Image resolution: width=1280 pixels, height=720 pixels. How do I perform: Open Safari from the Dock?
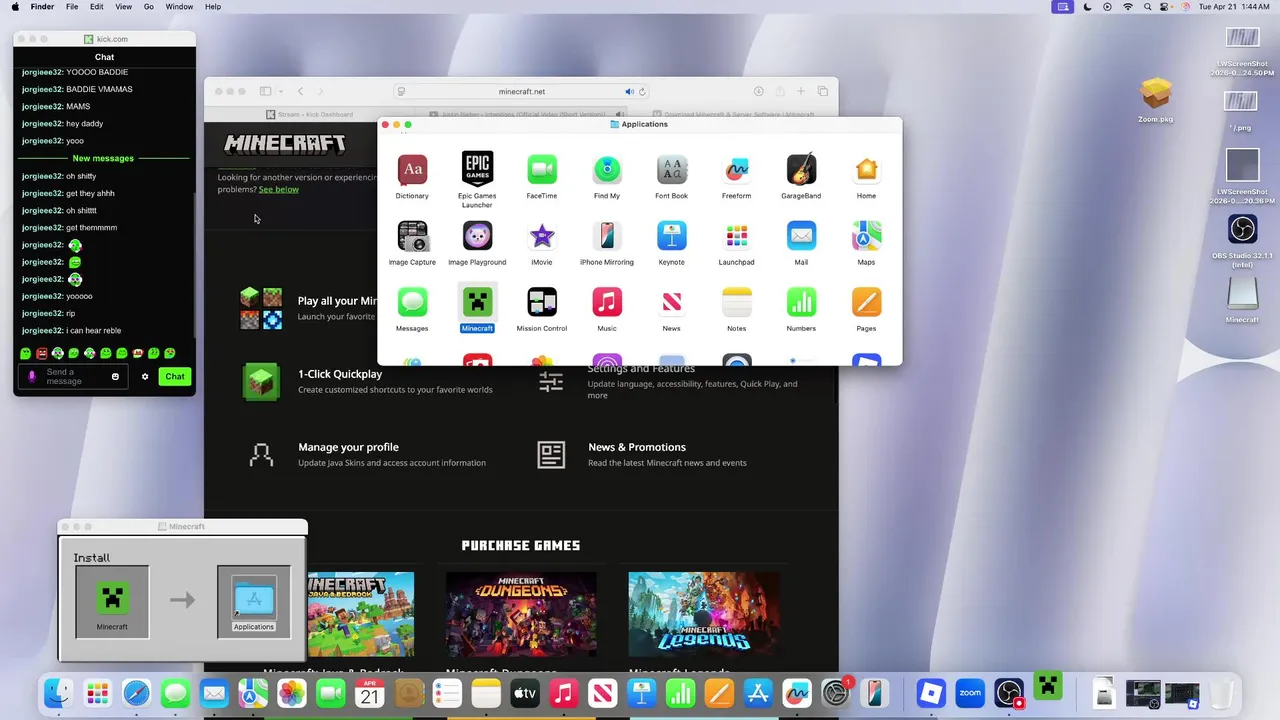[137, 692]
